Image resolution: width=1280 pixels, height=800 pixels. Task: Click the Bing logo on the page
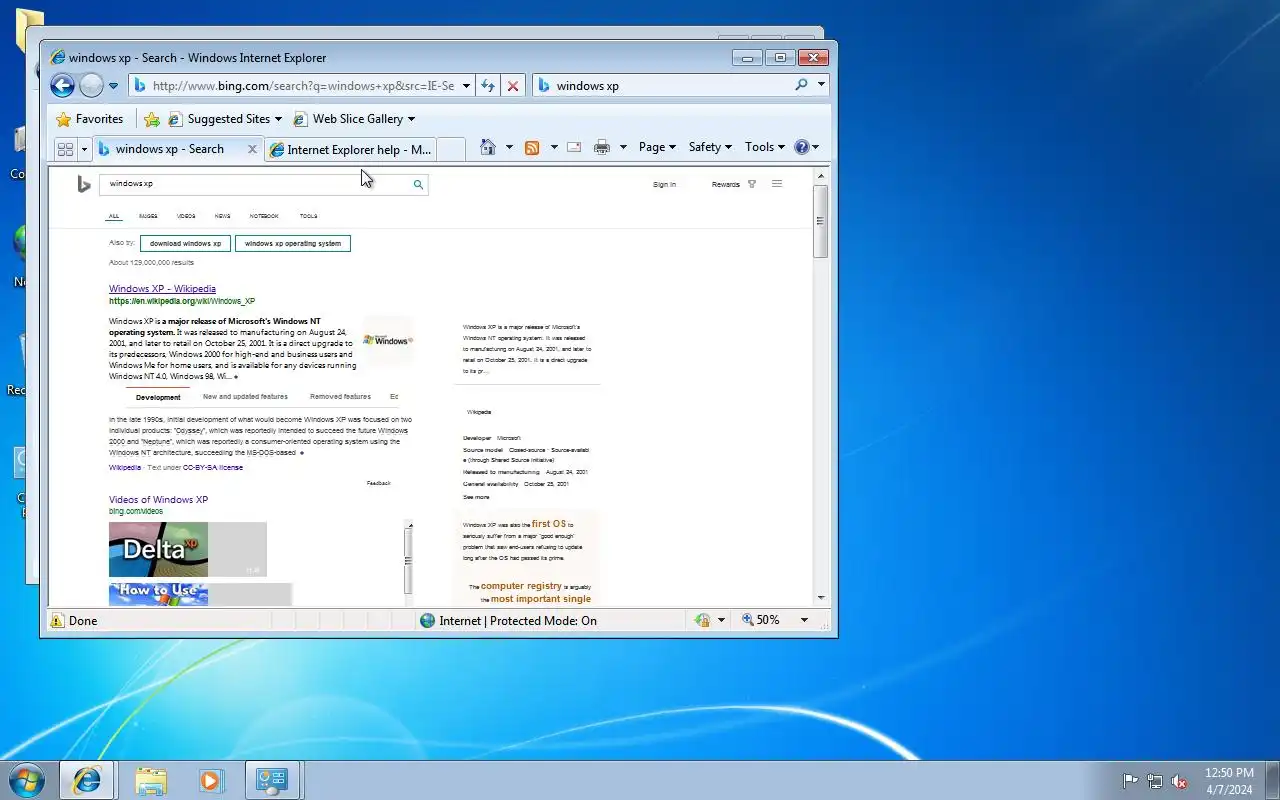84,184
